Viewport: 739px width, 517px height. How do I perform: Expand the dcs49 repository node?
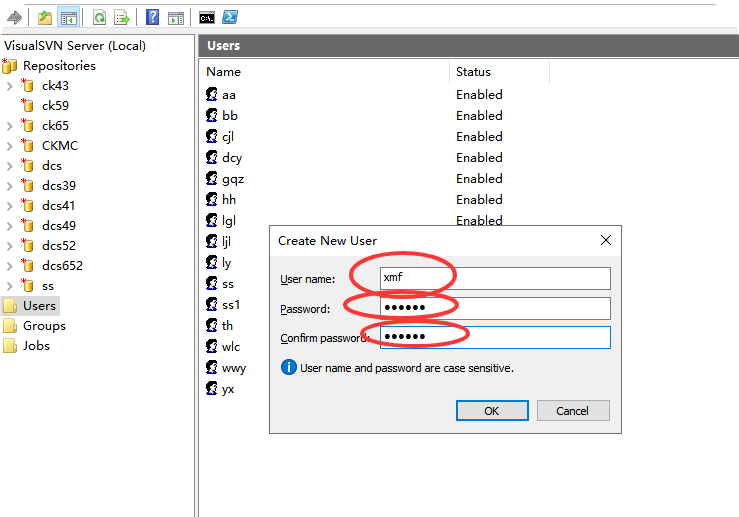[x=9, y=226]
